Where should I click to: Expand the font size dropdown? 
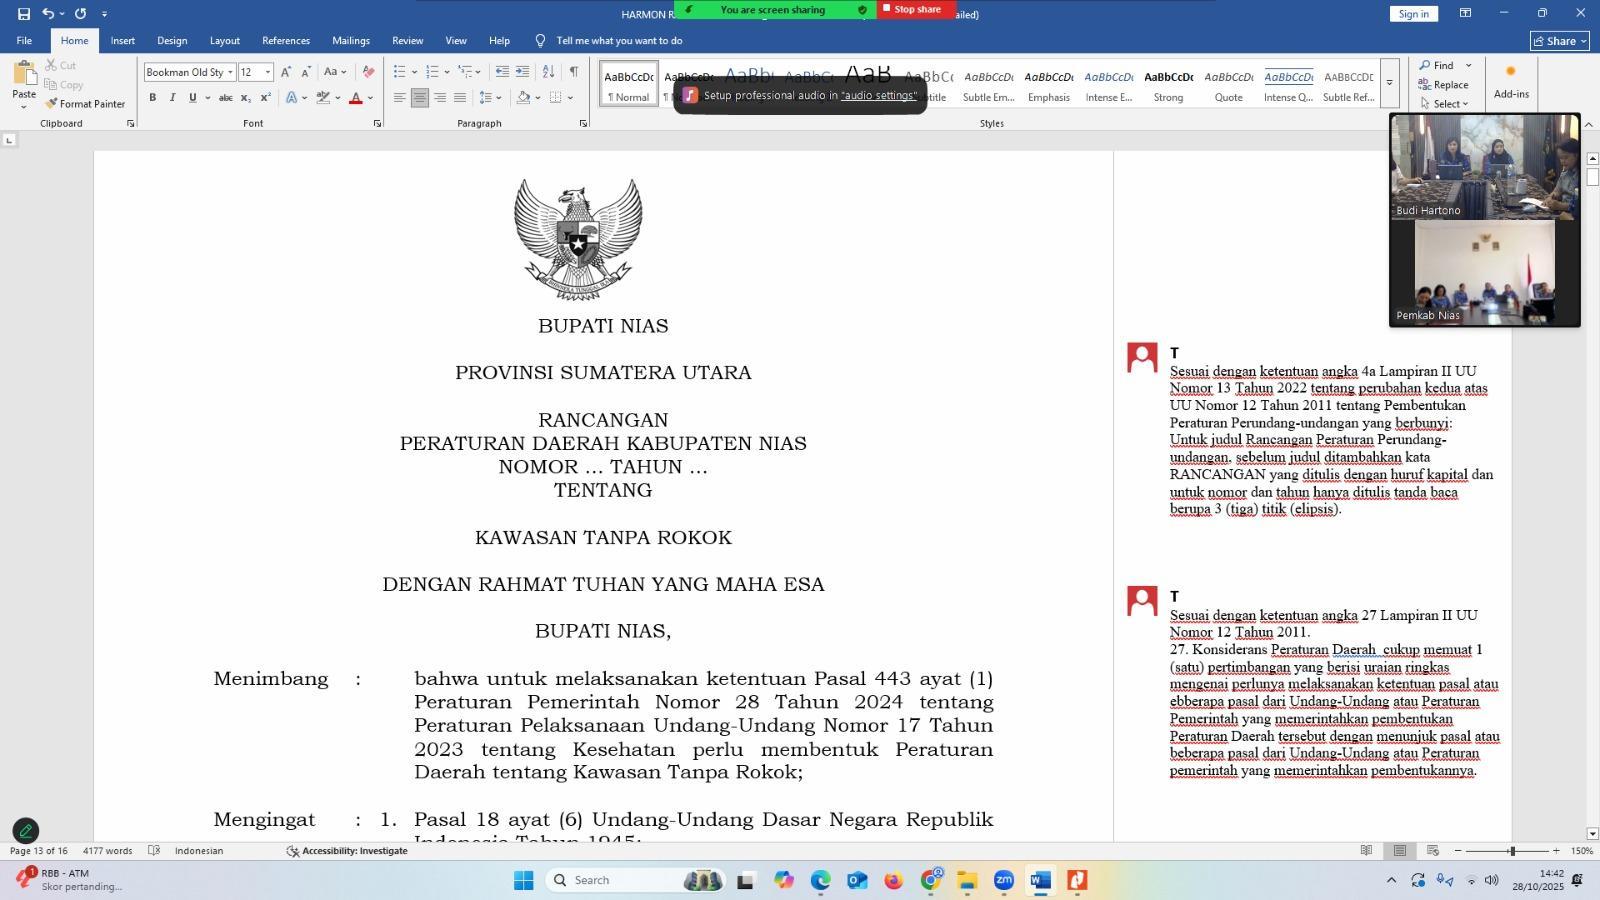click(268, 72)
